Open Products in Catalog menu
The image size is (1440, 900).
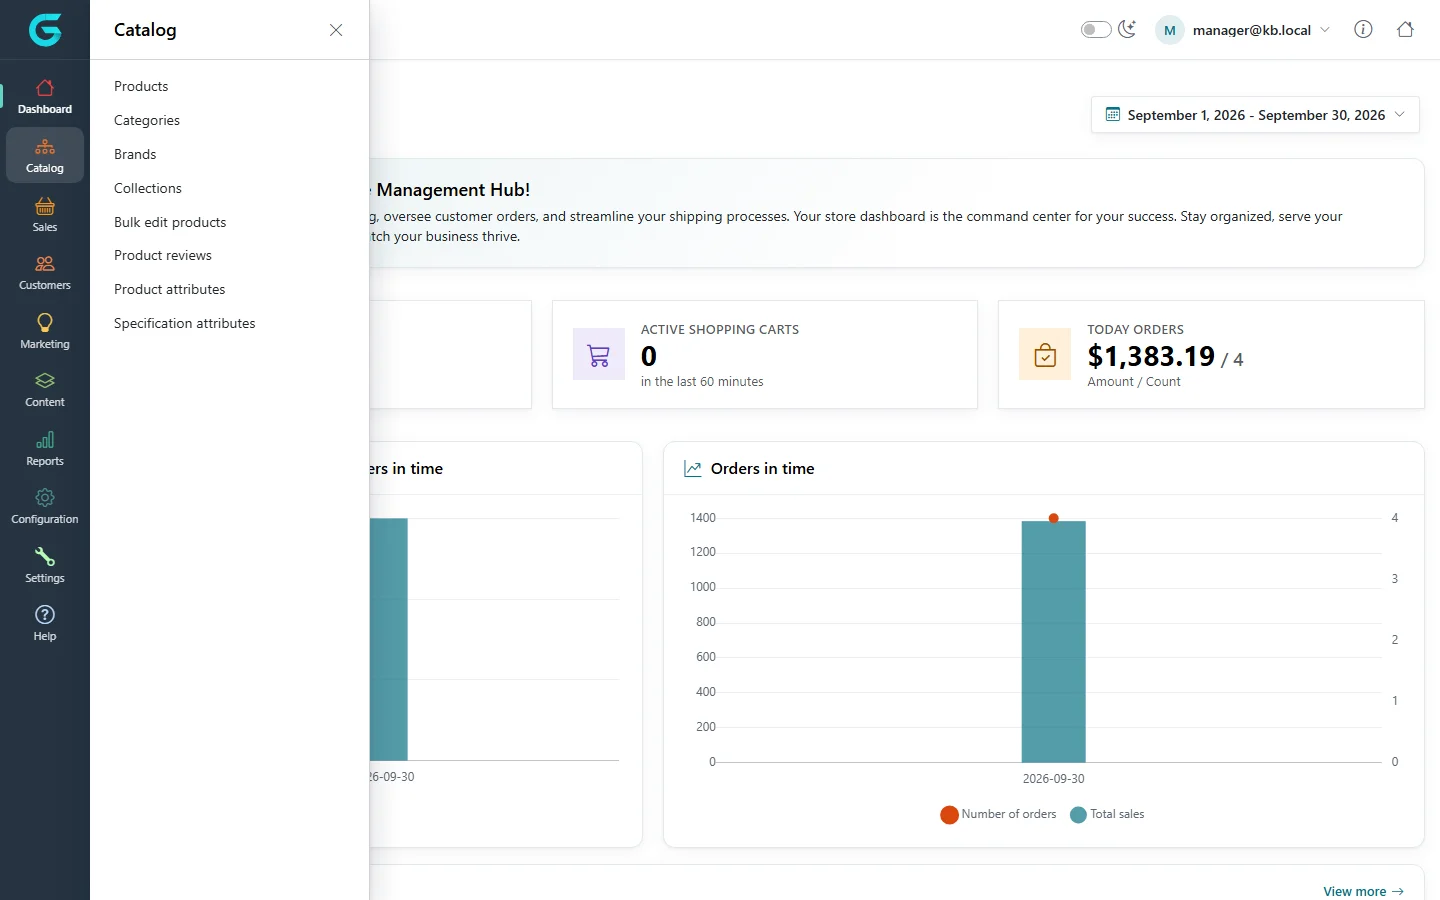[x=141, y=86]
